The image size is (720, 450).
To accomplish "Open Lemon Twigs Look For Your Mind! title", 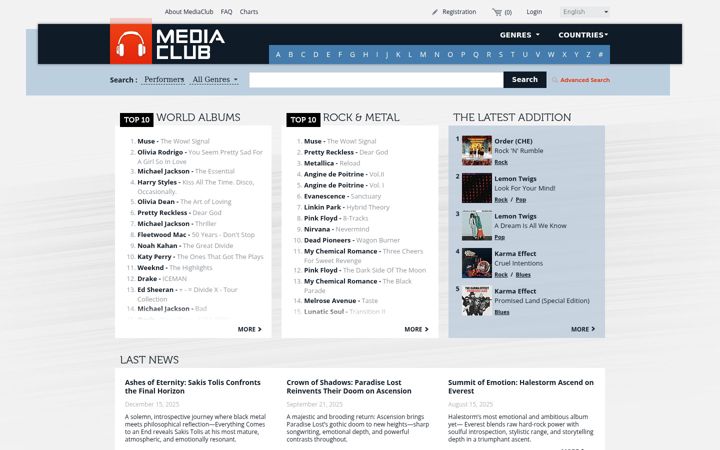I will (525, 188).
